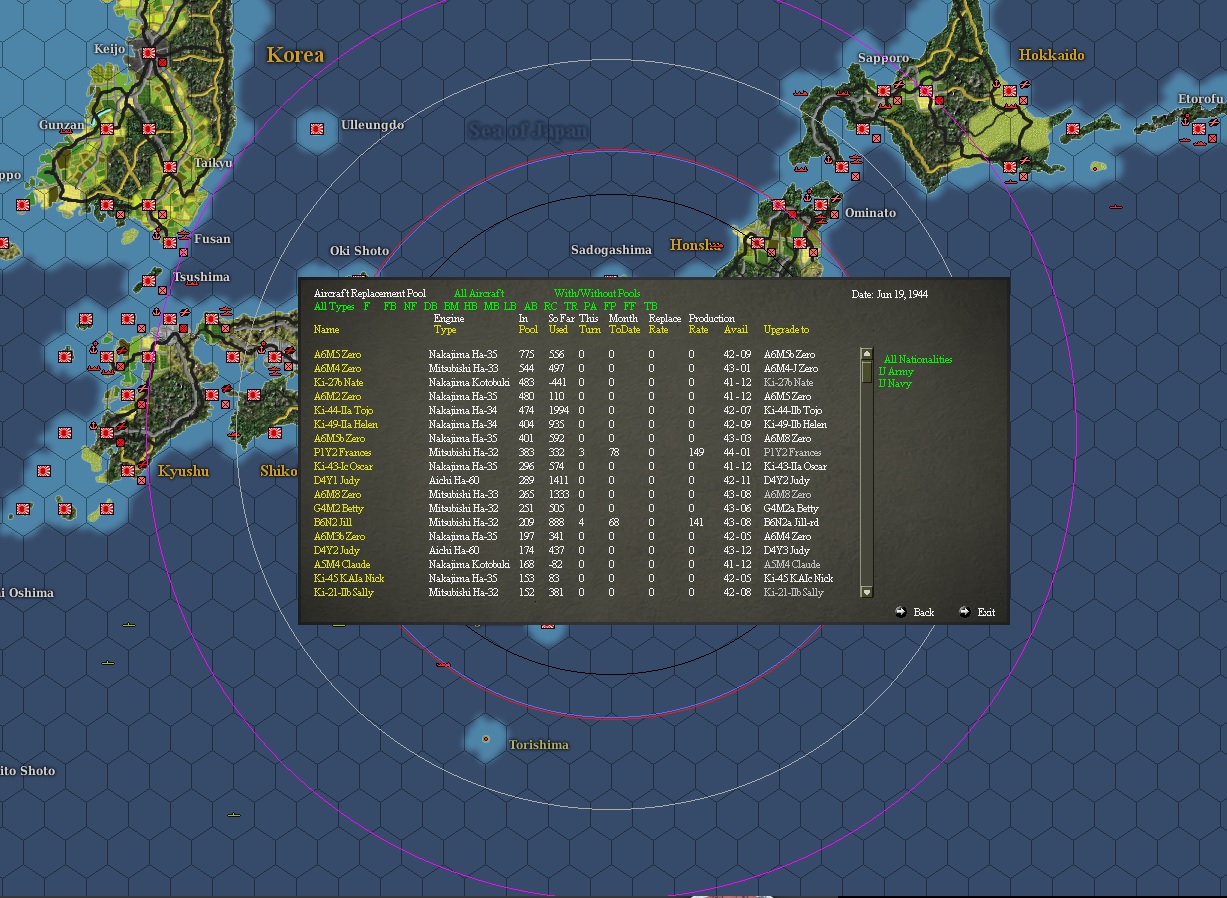Select the IJ Army nationality filter

point(896,371)
